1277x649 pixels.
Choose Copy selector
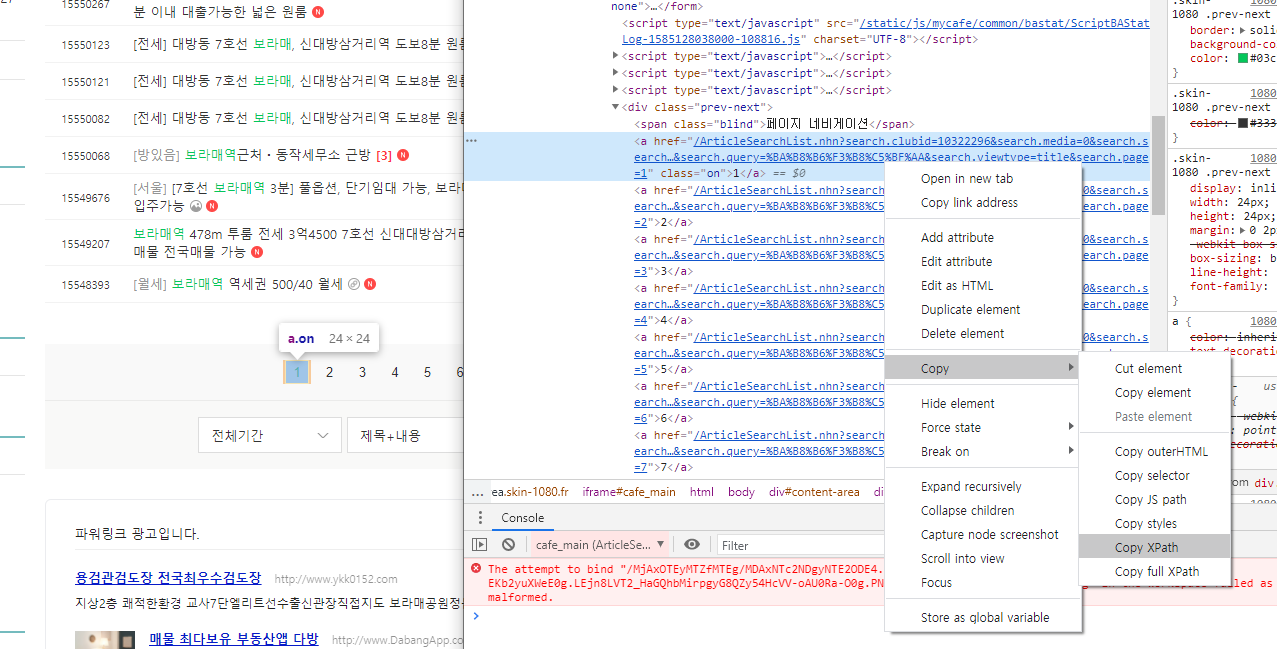pyautogui.click(x=1154, y=475)
